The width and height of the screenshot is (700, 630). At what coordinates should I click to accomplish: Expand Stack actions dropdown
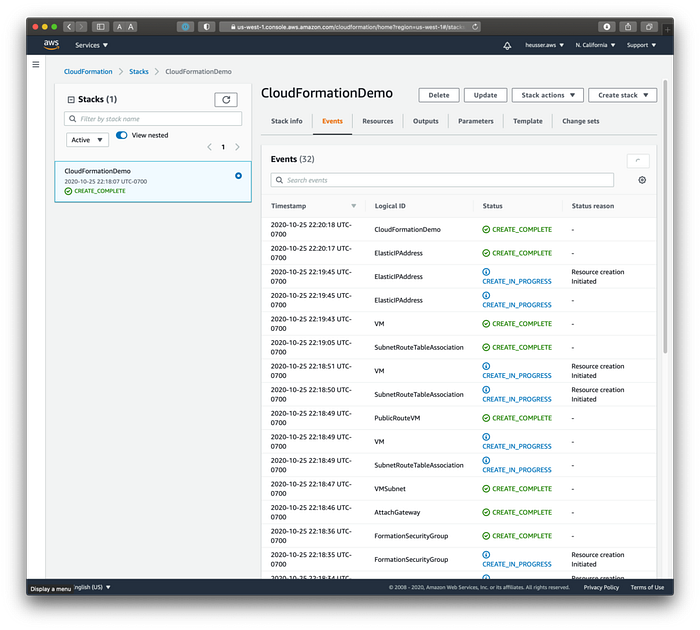click(548, 95)
